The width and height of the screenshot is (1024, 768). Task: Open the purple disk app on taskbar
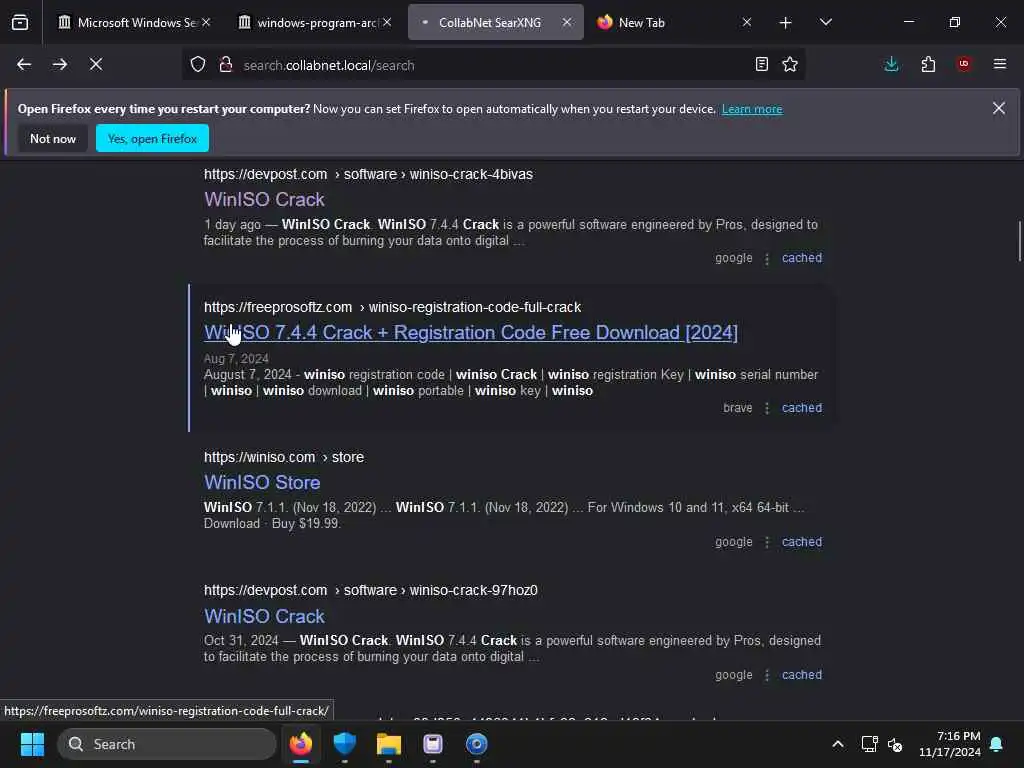(433, 744)
